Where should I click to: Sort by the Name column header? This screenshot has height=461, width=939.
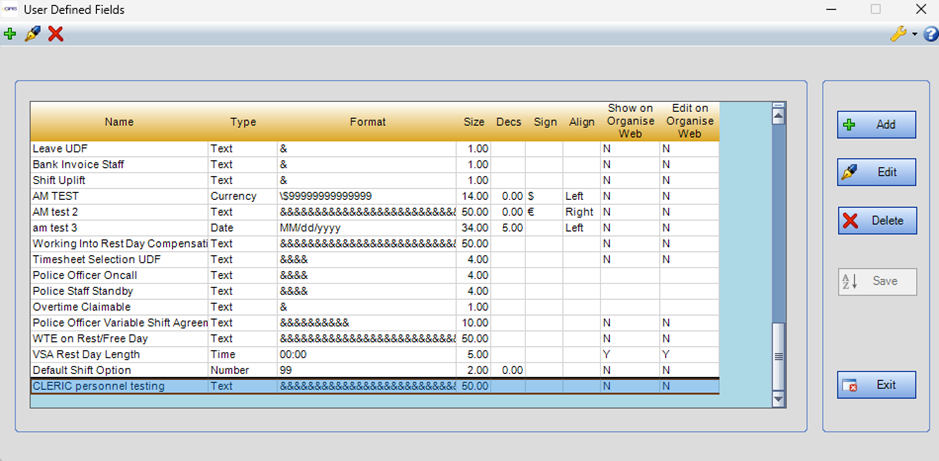pos(118,122)
